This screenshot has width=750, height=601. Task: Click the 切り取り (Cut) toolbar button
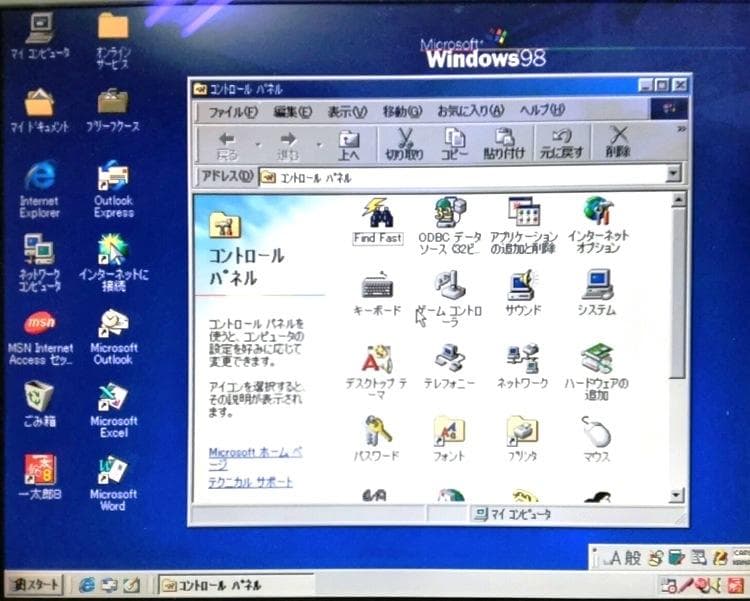click(x=405, y=144)
